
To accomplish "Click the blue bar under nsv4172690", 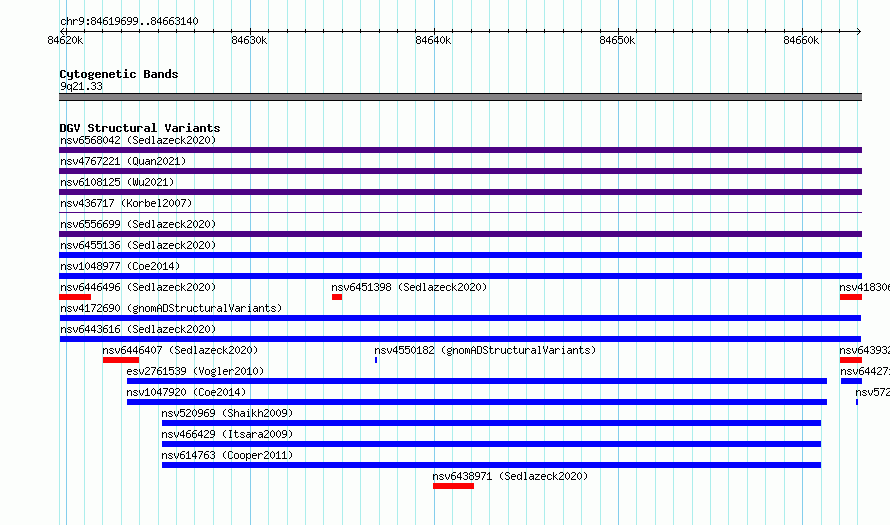I will pos(460,318).
